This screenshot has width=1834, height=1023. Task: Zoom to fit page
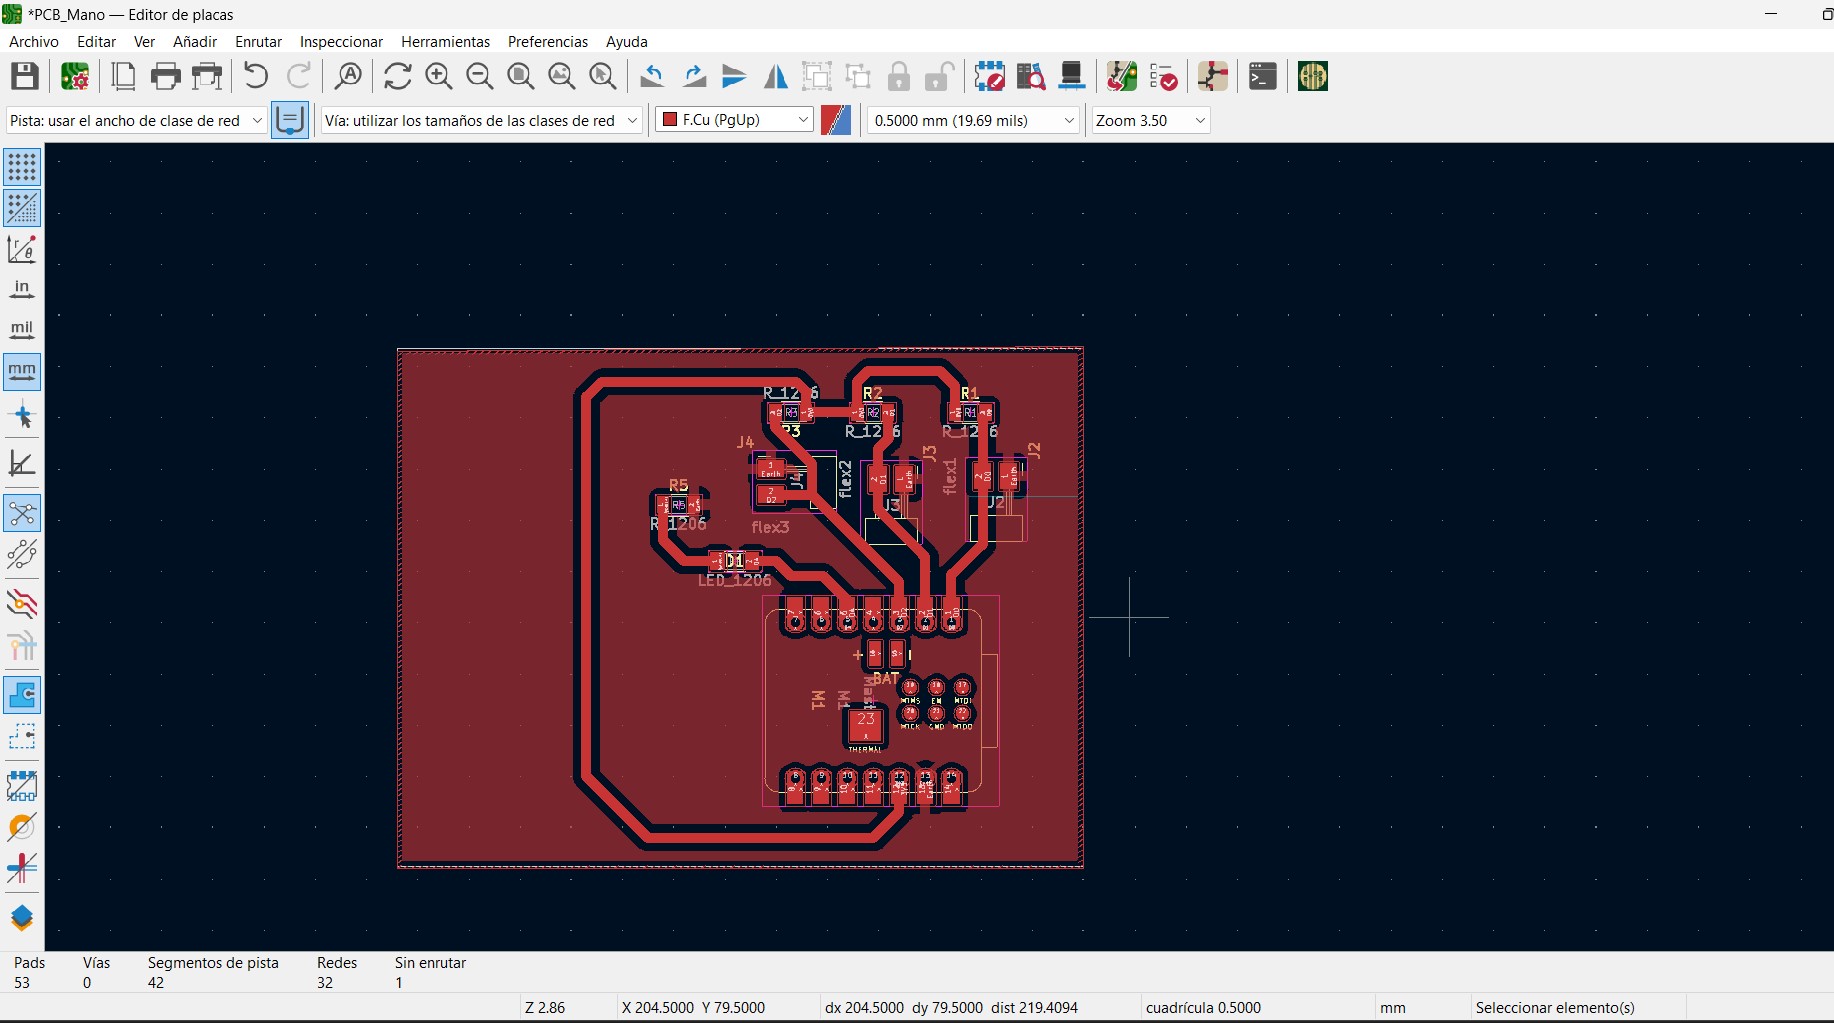point(520,76)
